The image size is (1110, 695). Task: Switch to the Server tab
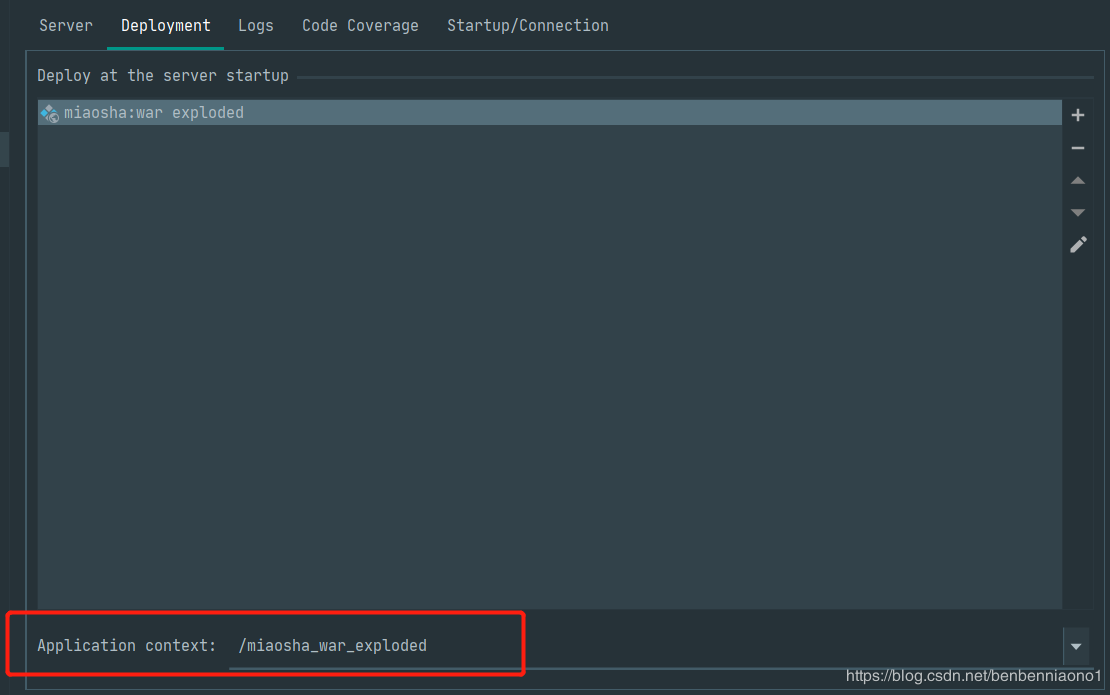(66, 26)
